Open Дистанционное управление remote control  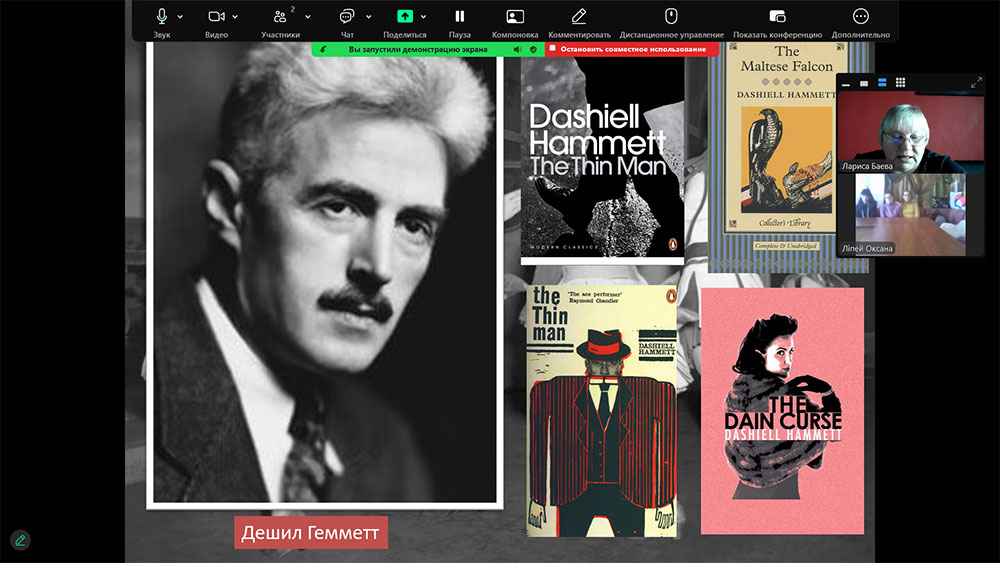click(672, 17)
